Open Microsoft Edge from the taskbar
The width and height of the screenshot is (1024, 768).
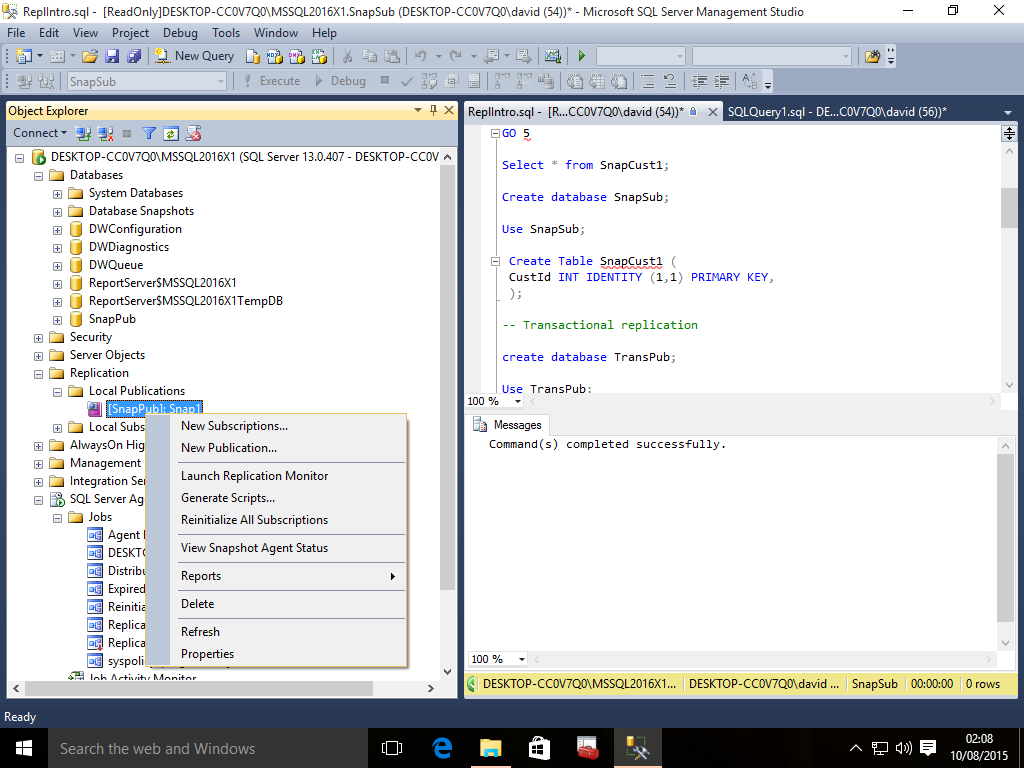point(442,748)
